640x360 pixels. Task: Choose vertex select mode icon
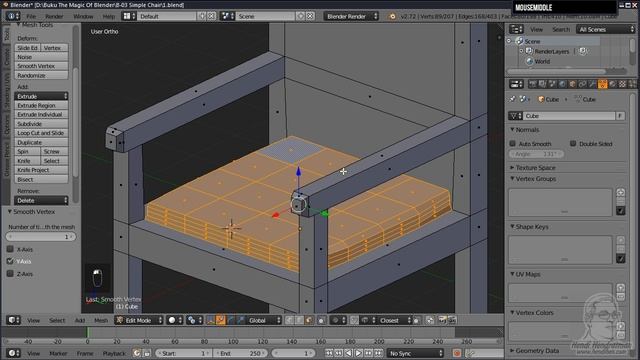point(289,320)
